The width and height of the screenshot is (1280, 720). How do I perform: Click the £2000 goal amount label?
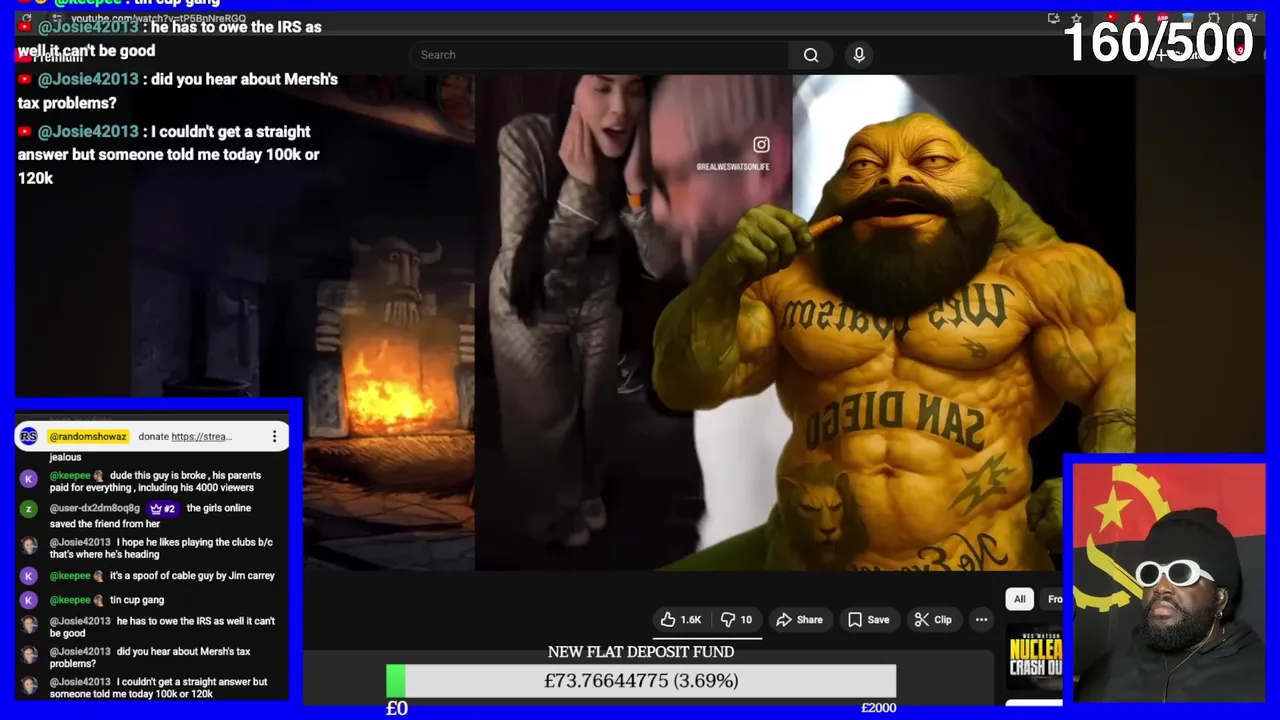tap(878, 708)
